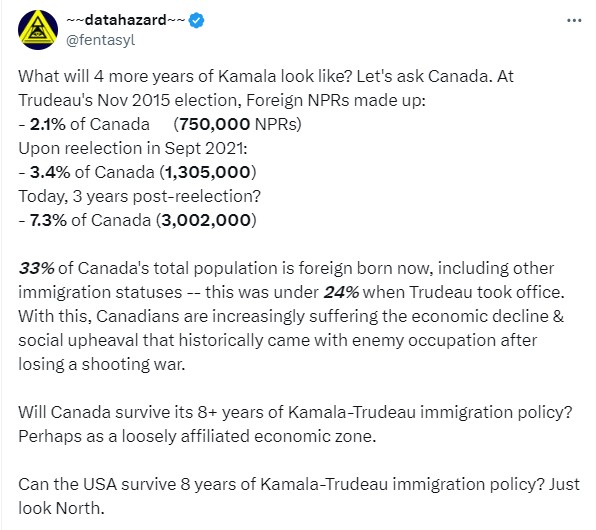Open the more options three-dot menu
596x530 pixels.
point(574,21)
